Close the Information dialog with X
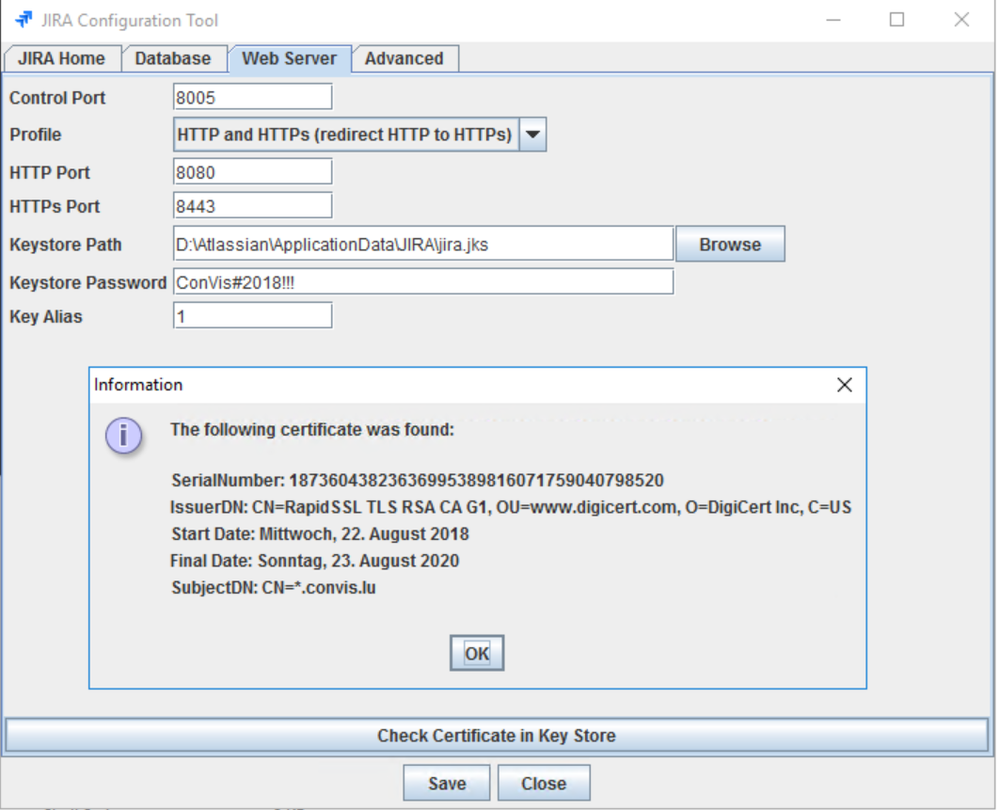Viewport: 999px width, 810px height. [844, 385]
